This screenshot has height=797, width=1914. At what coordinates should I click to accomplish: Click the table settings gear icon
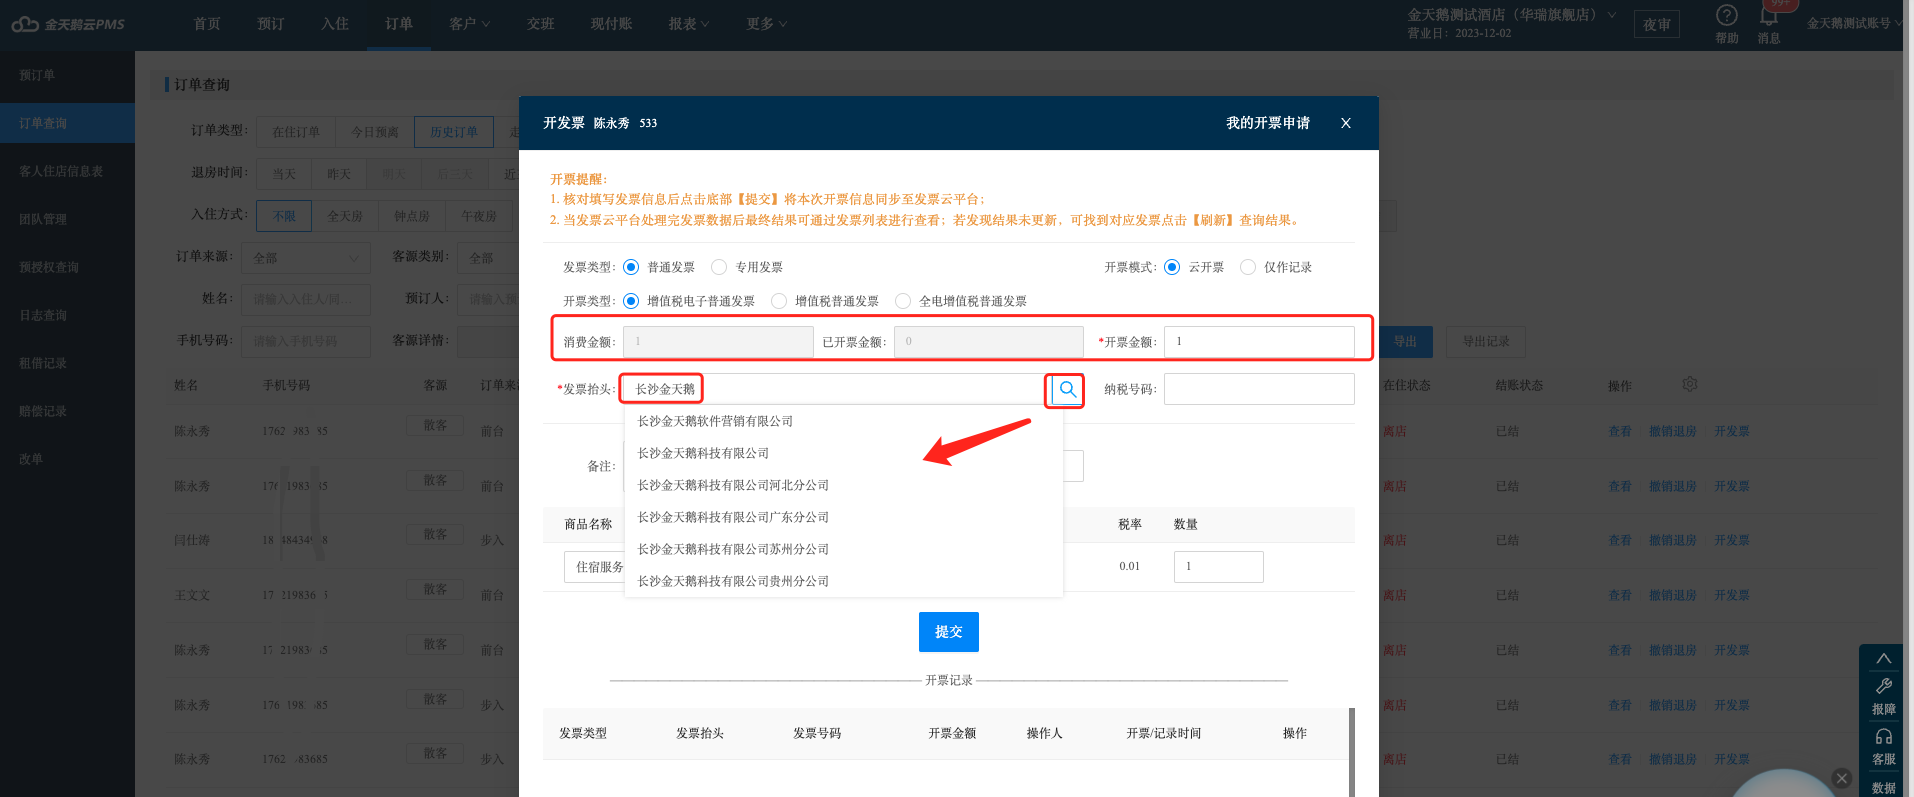(1690, 384)
